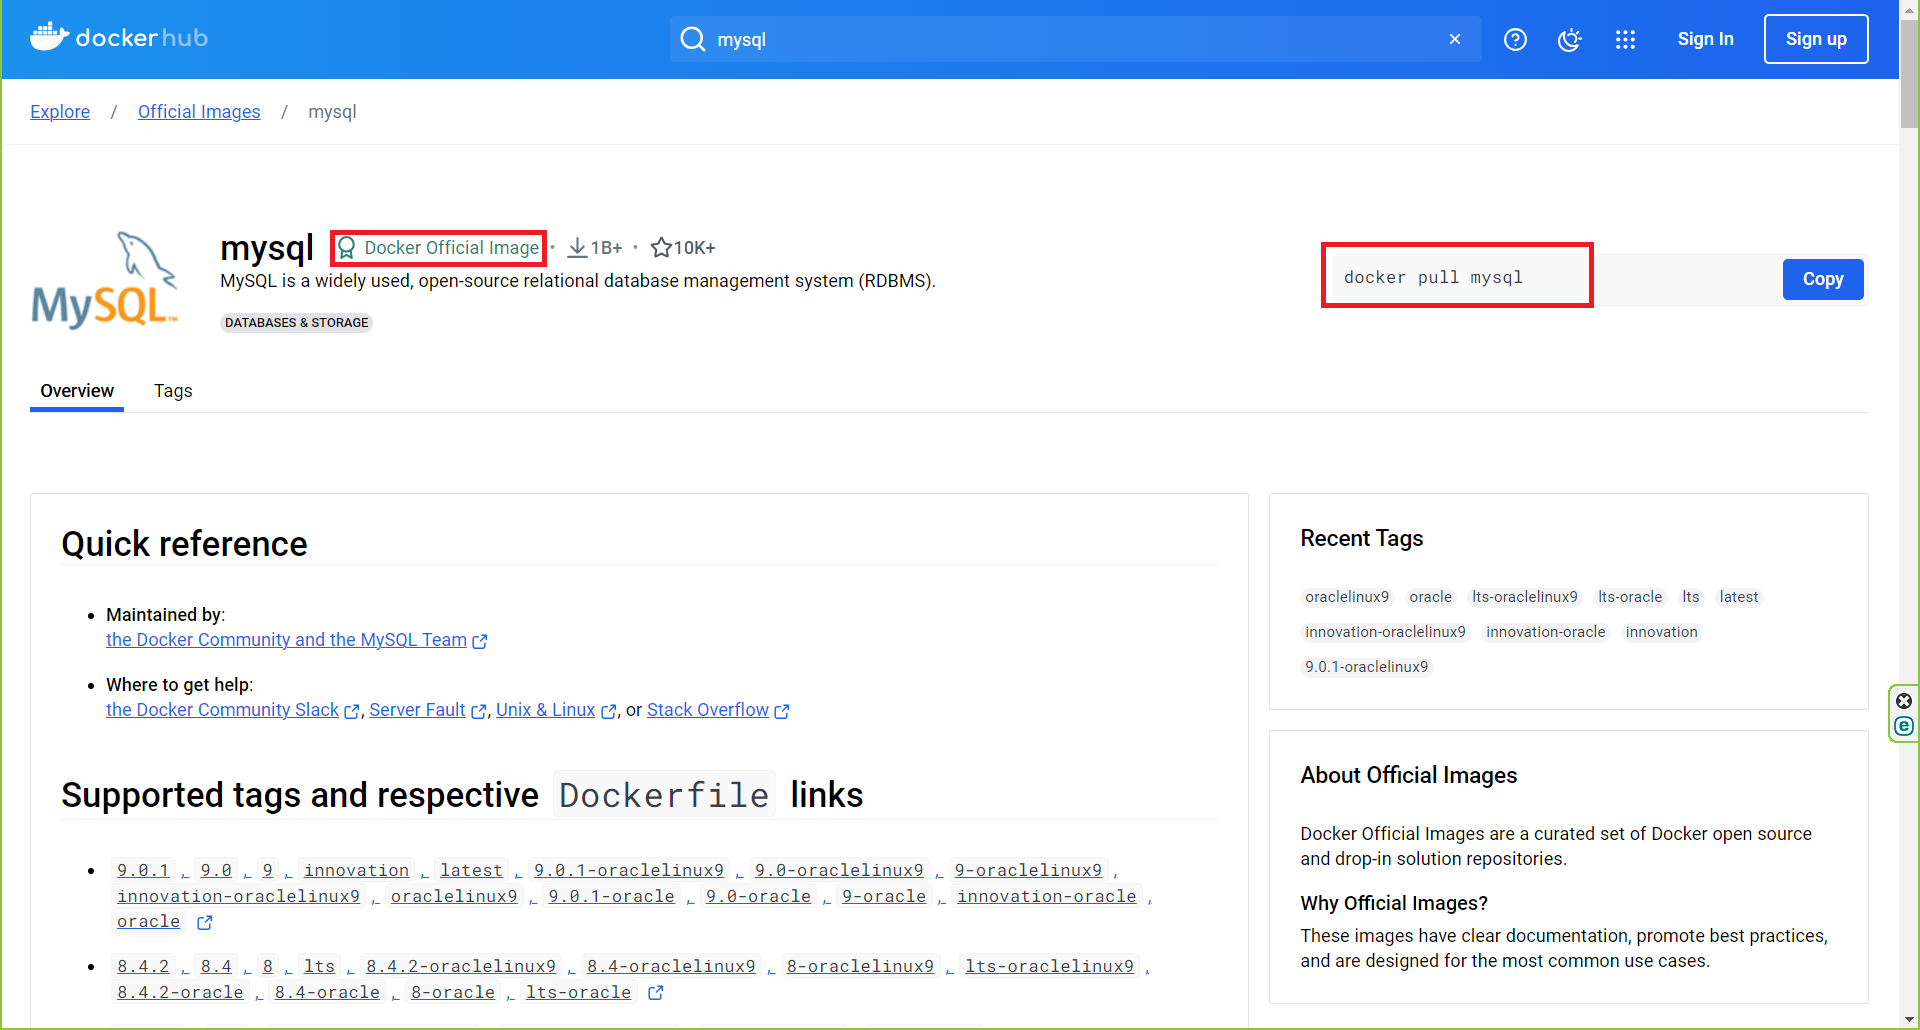Click the search magnifier icon

click(692, 39)
